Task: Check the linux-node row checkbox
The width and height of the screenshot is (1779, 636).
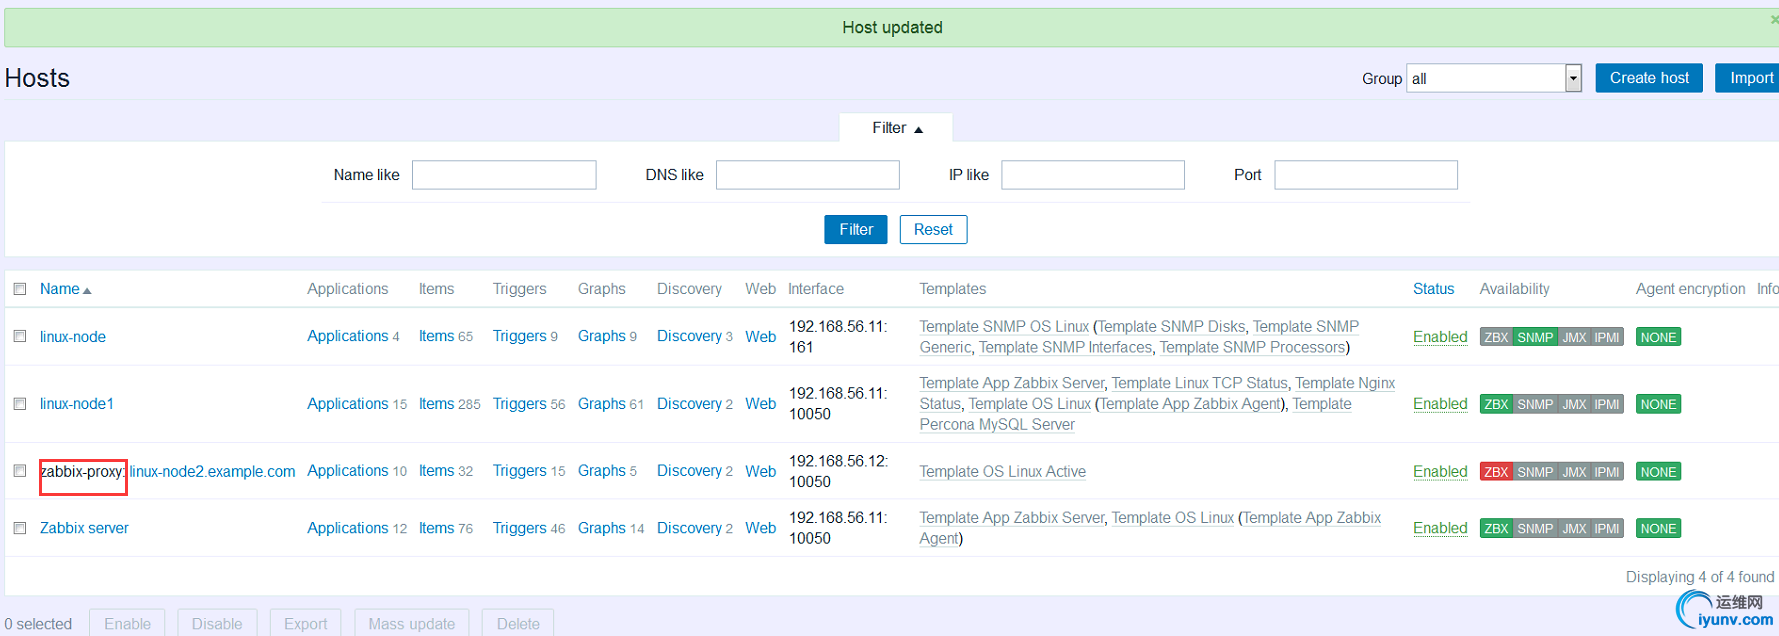Action: 20,336
